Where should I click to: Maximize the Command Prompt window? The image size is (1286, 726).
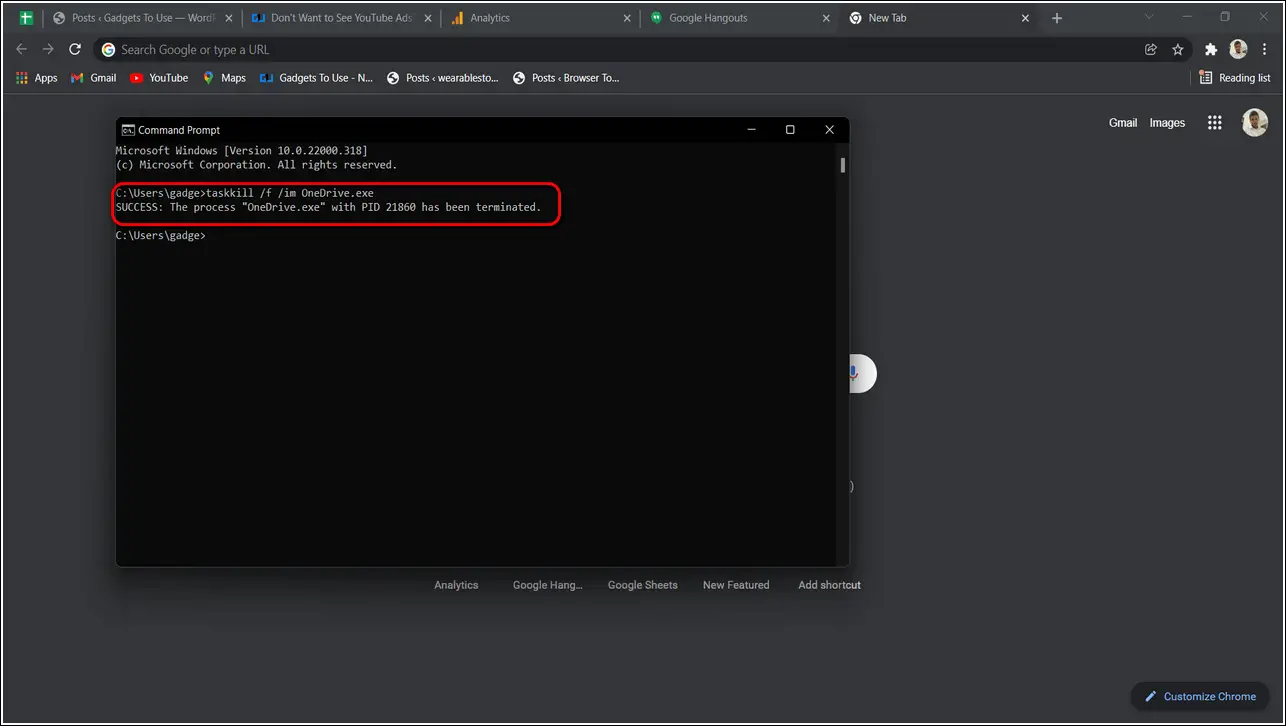click(790, 130)
